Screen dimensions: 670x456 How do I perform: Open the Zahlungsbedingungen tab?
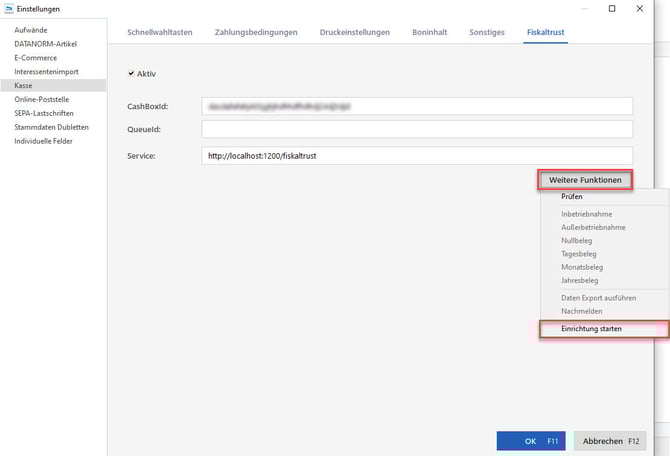(256, 32)
